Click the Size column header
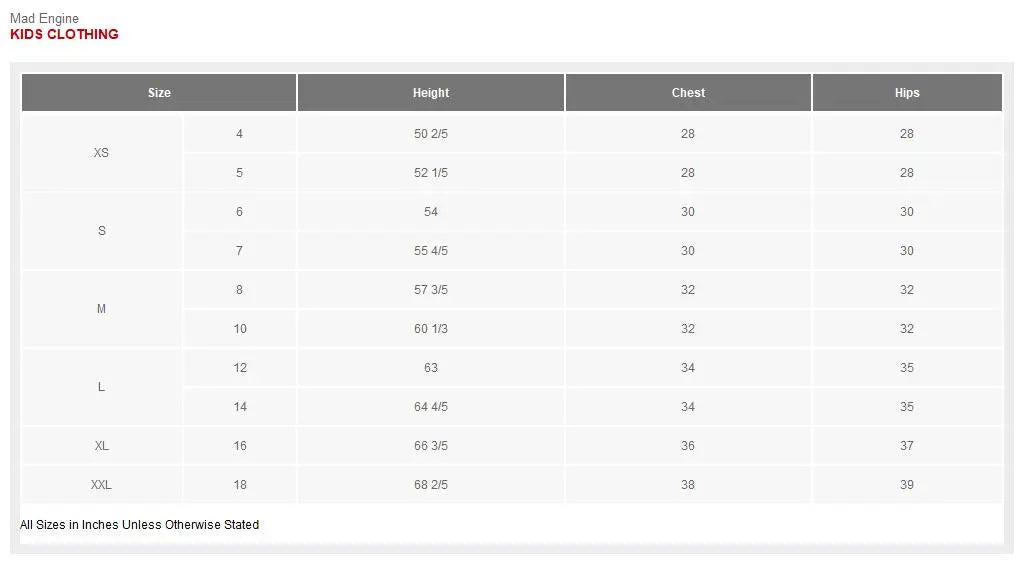Image resolution: width=1024 pixels, height=569 pixels. (159, 93)
